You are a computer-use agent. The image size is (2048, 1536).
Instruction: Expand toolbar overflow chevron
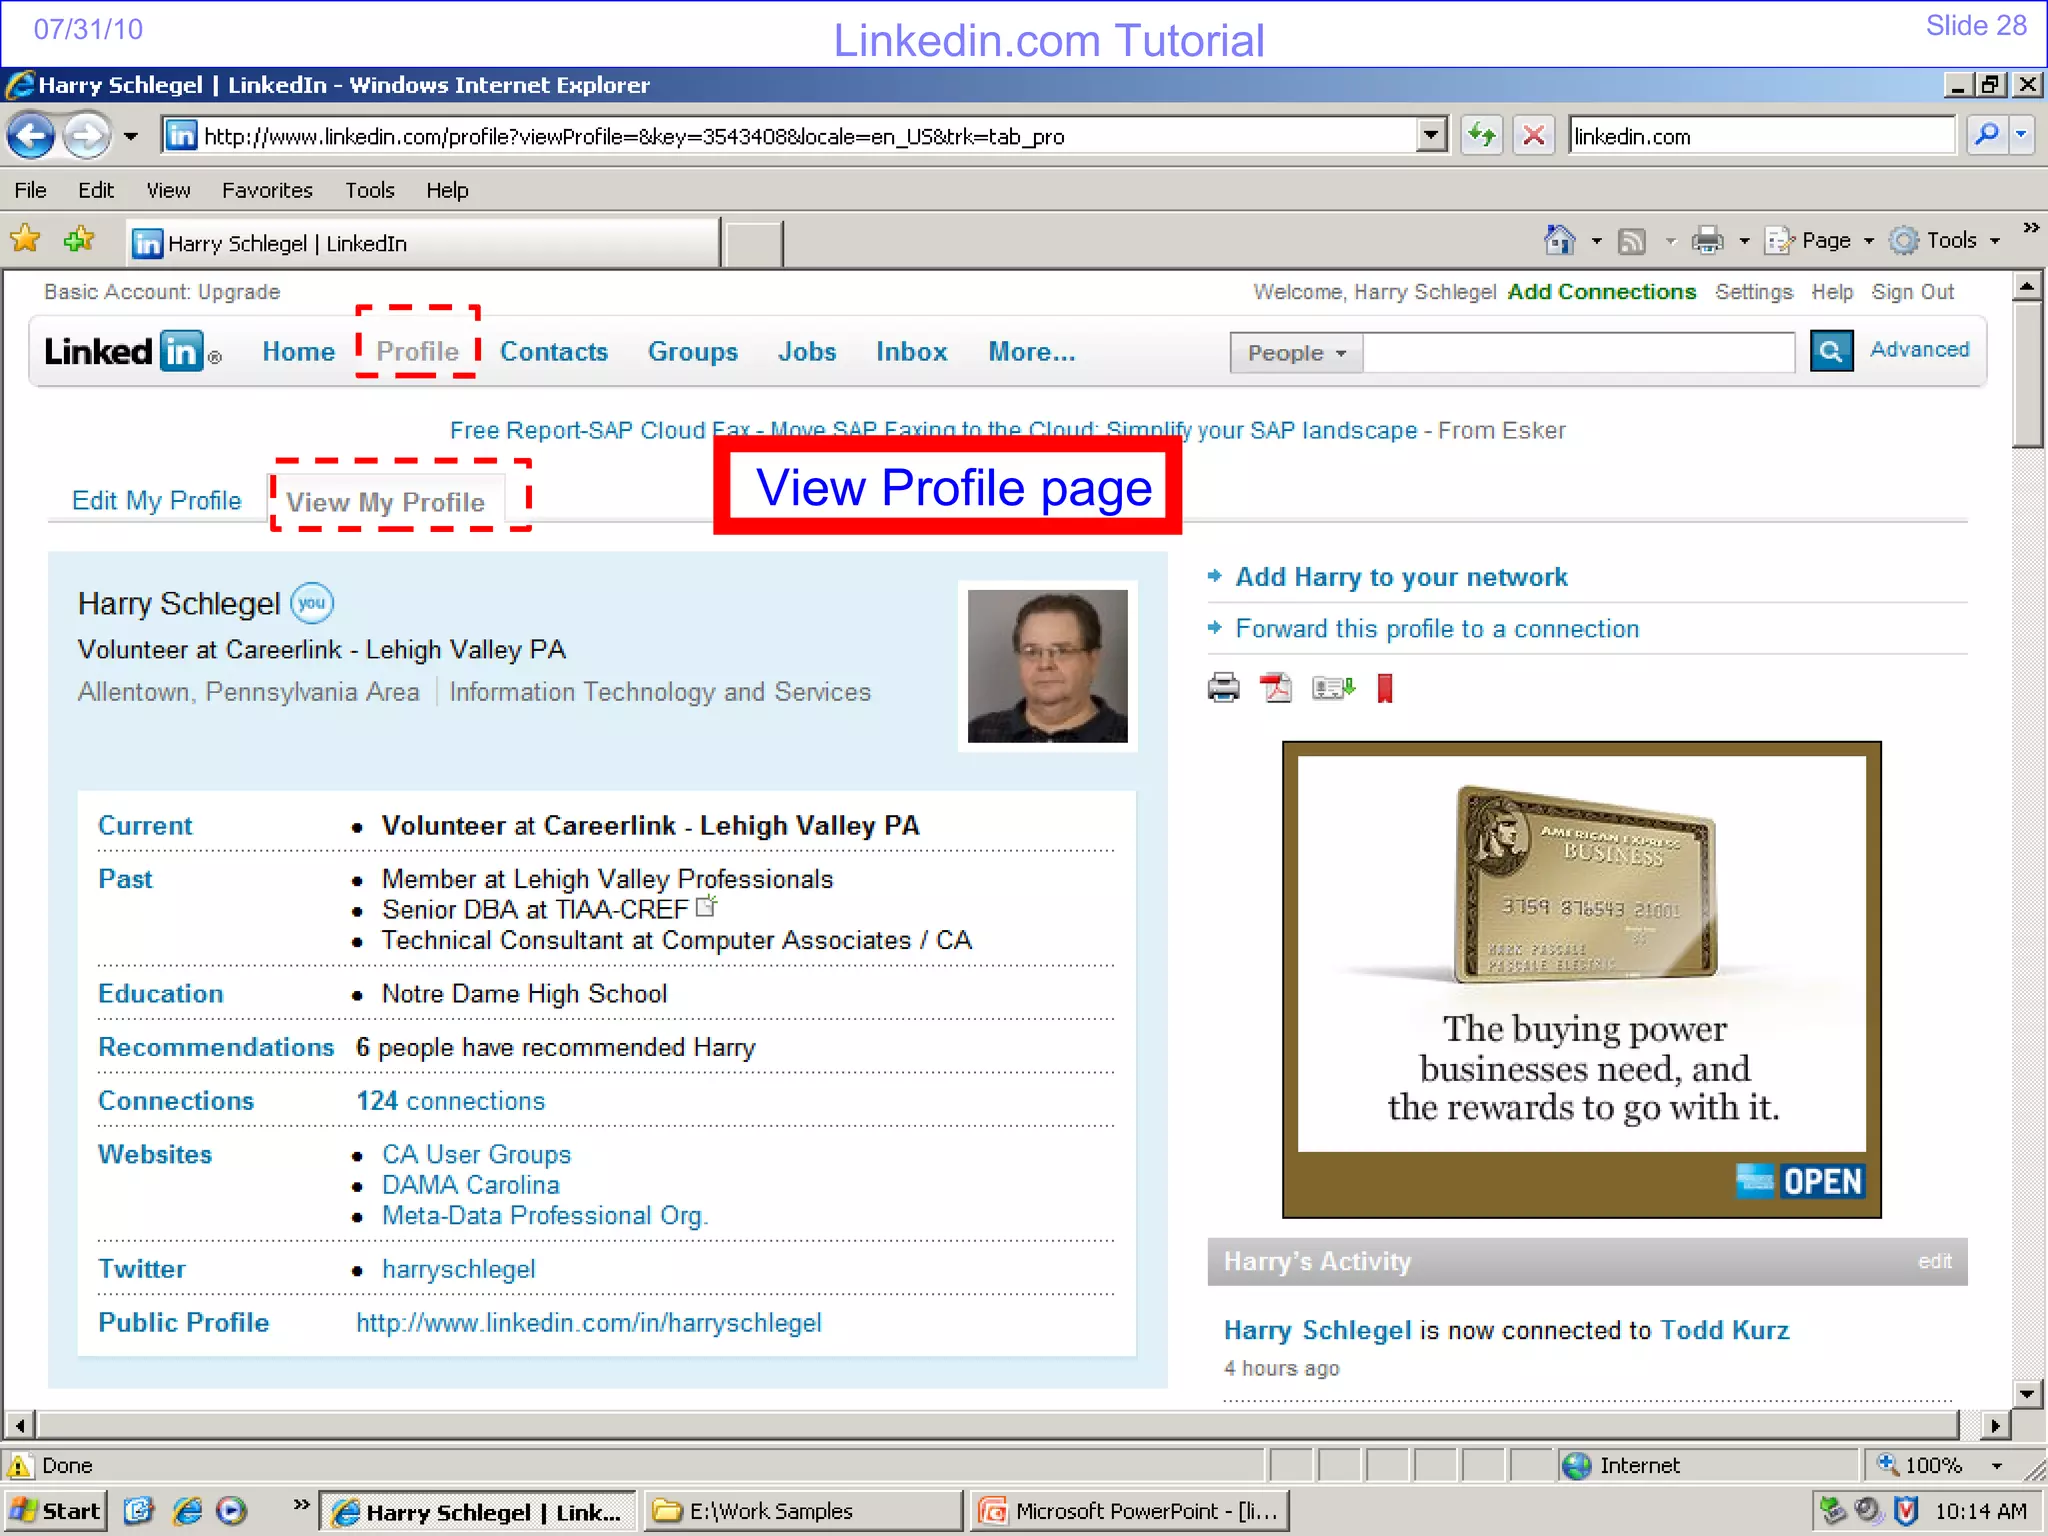coord(2030,228)
